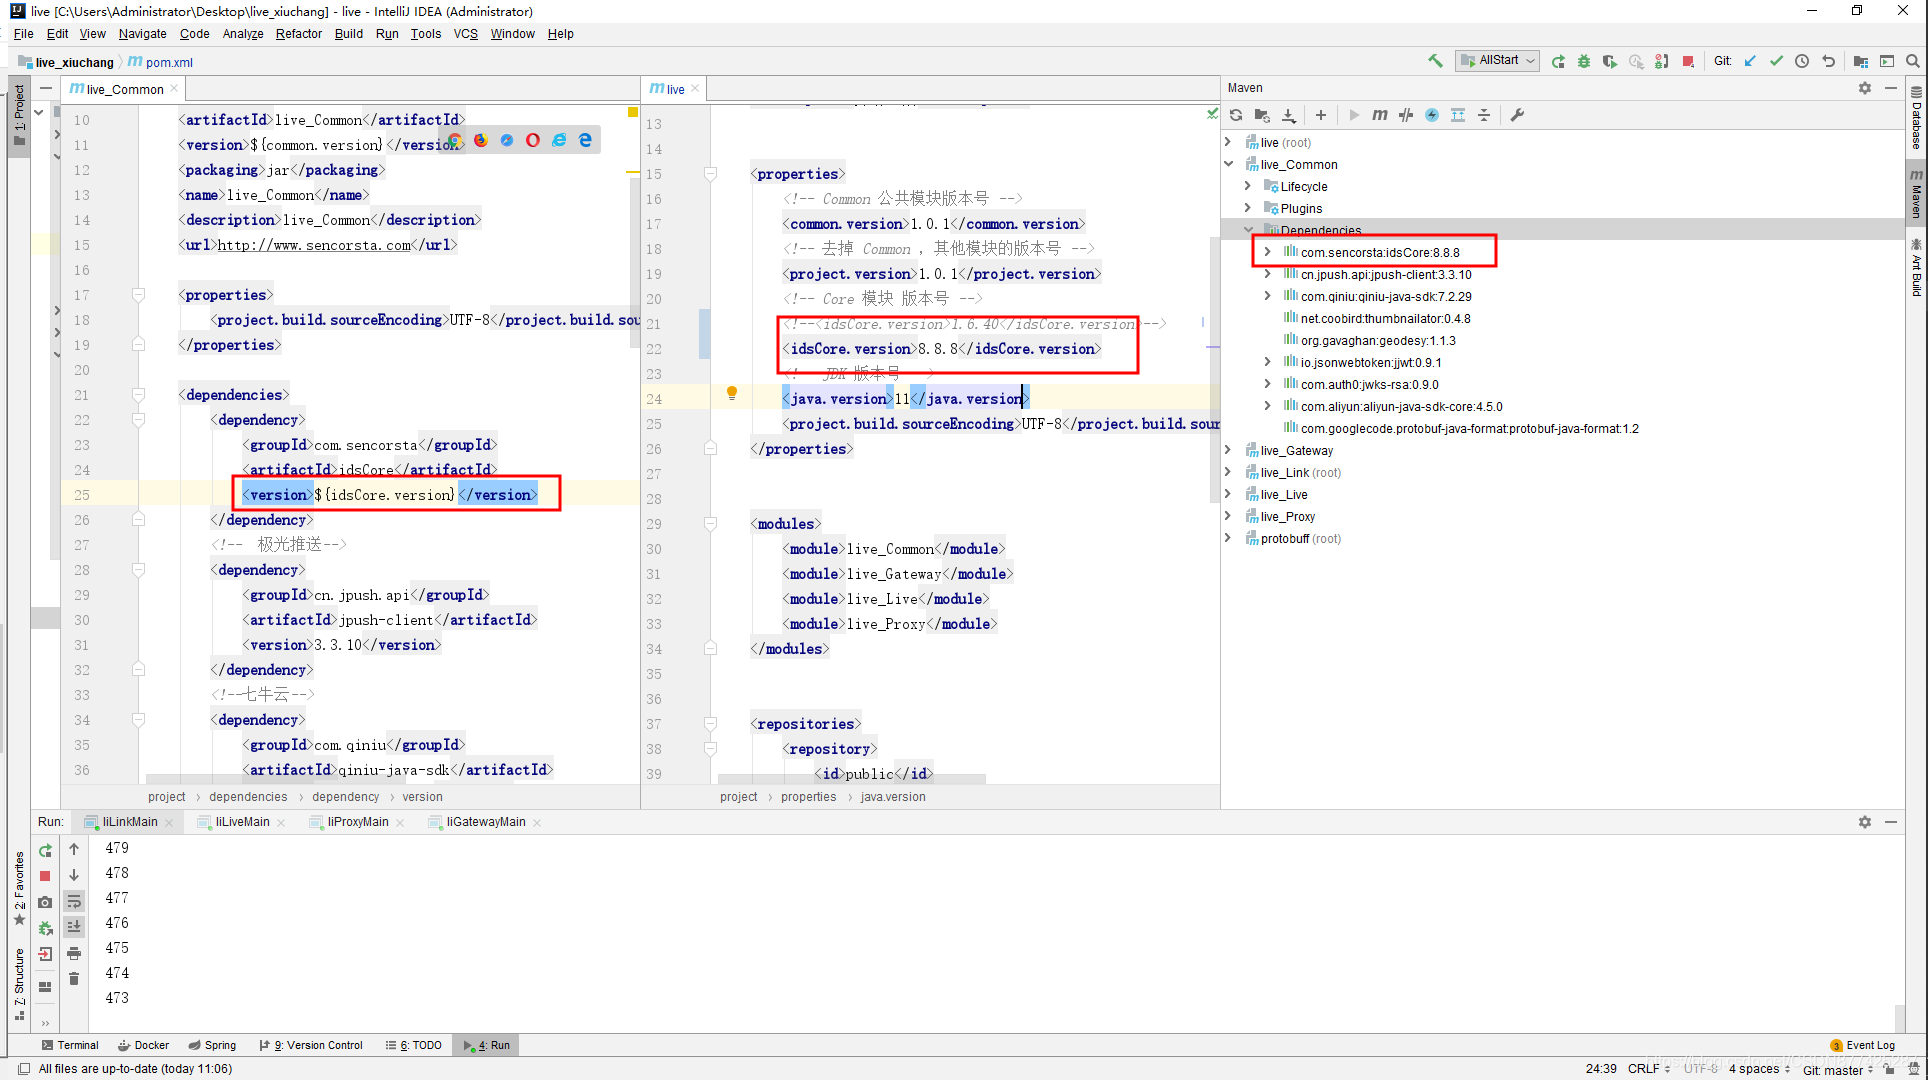Image resolution: width=1928 pixels, height=1080 pixels.
Task: Reimport all Maven projects refresh icon
Action: (x=1236, y=115)
